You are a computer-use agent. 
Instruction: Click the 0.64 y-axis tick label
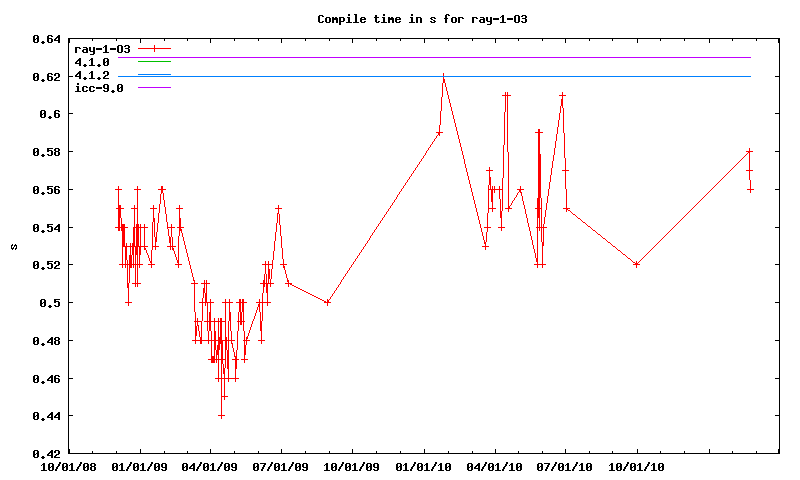(x=45, y=39)
